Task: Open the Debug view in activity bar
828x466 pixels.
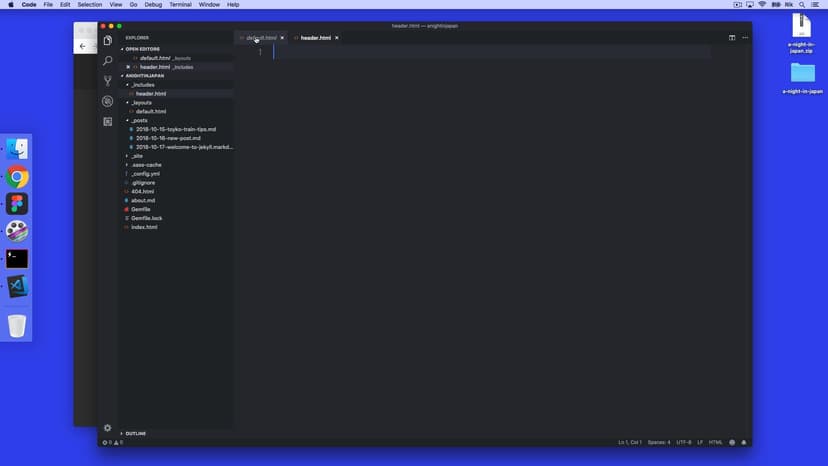Action: coord(108,101)
